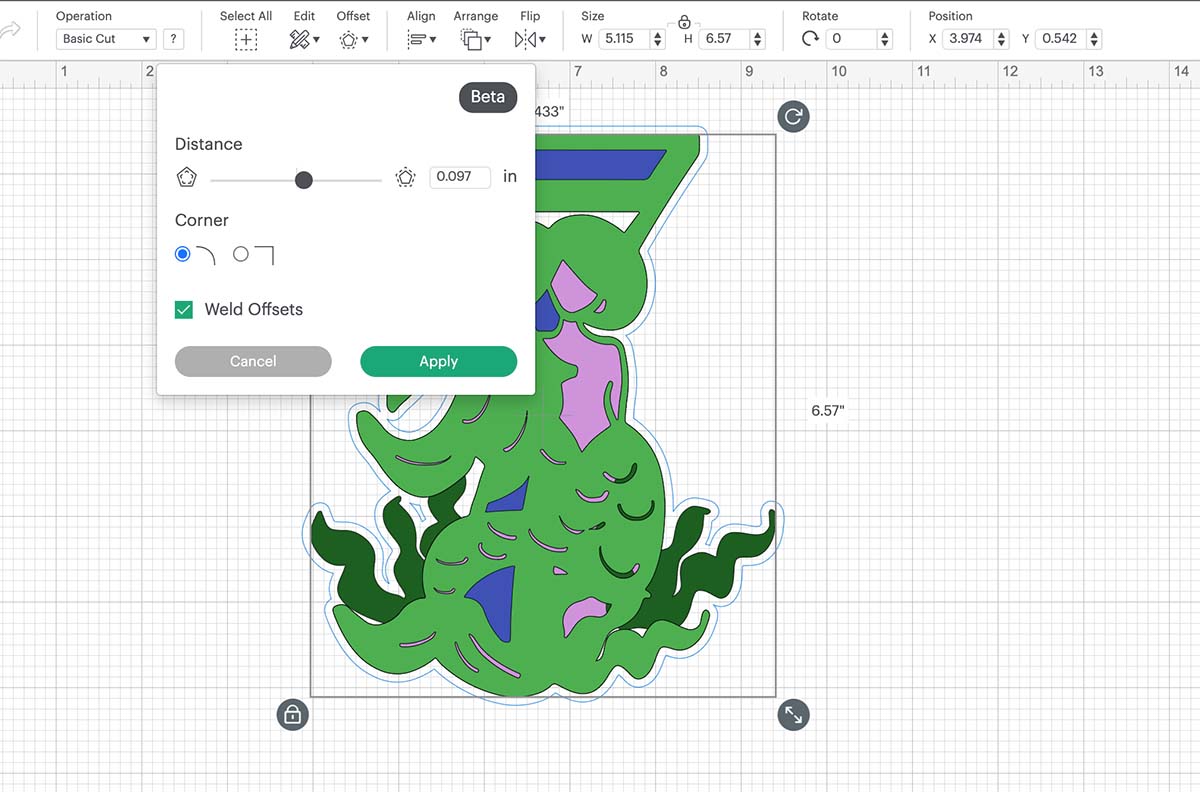
Task: Click the Size label
Action: [x=593, y=16]
